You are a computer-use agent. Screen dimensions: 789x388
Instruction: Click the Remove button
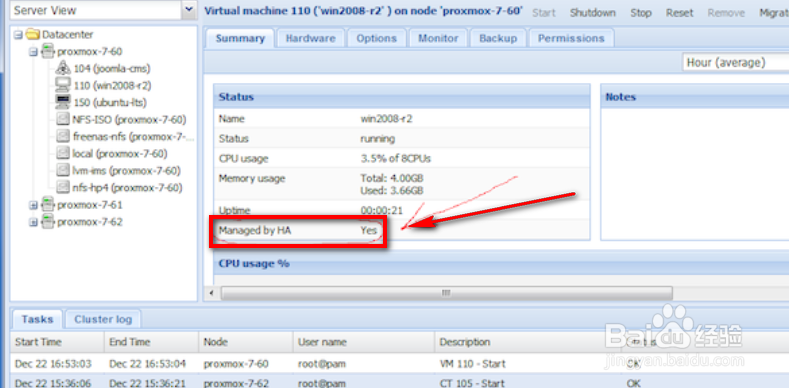726,13
